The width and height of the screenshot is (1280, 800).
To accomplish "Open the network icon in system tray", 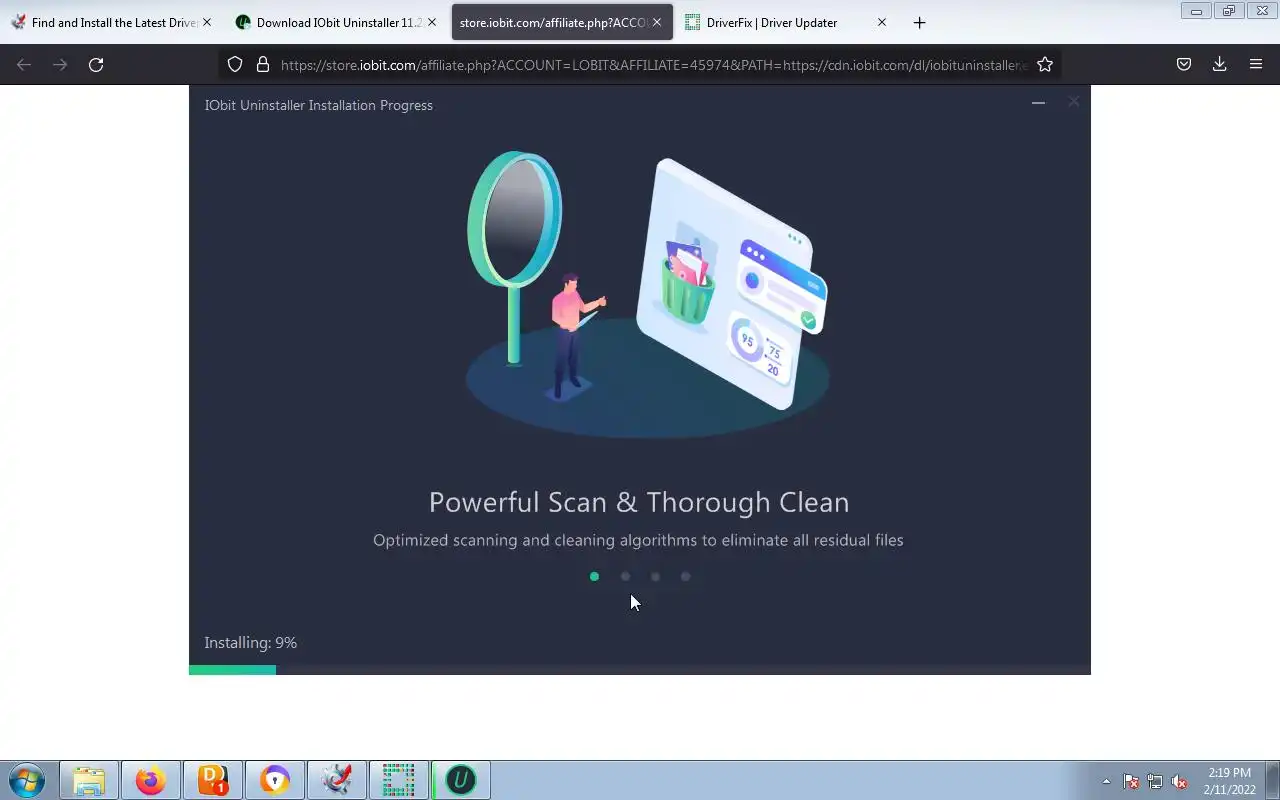I will click(x=1155, y=781).
